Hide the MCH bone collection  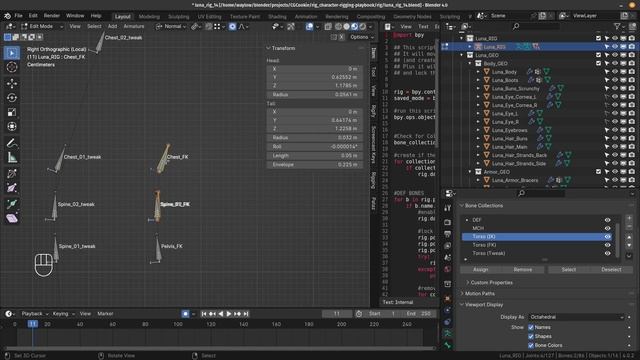(607, 228)
